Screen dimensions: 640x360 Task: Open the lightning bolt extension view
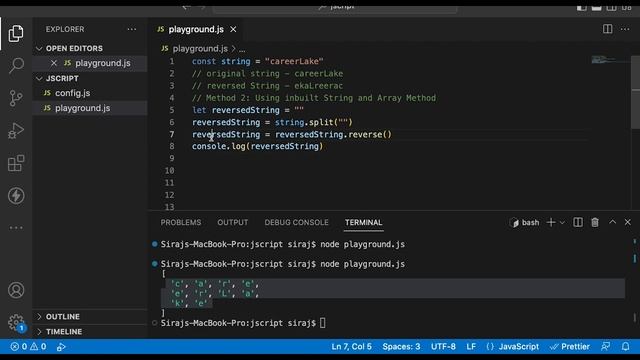[x=16, y=196]
